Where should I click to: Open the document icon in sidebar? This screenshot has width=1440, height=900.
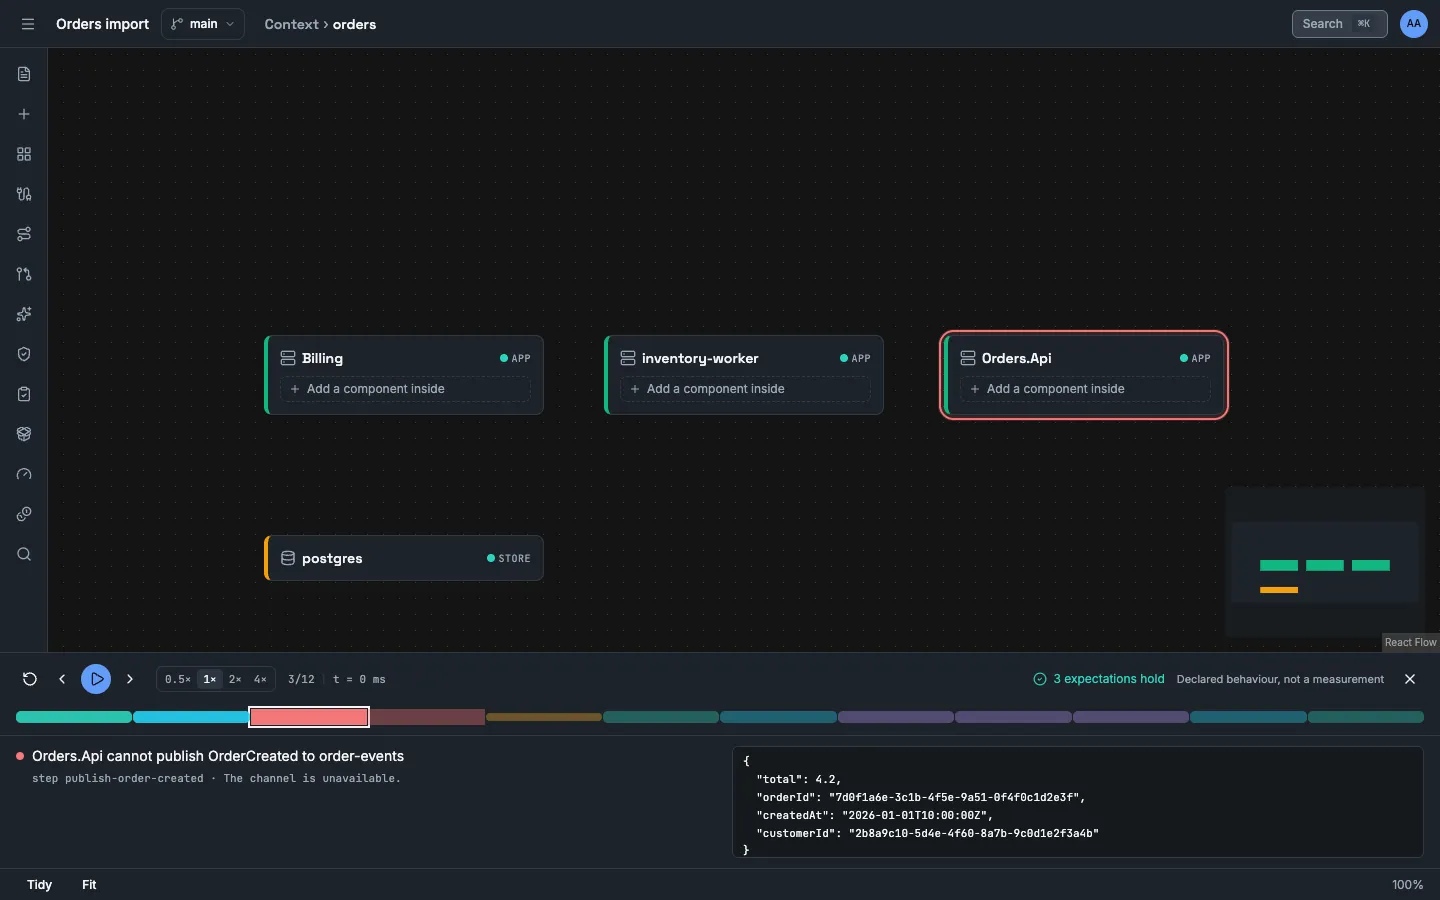coord(24,74)
